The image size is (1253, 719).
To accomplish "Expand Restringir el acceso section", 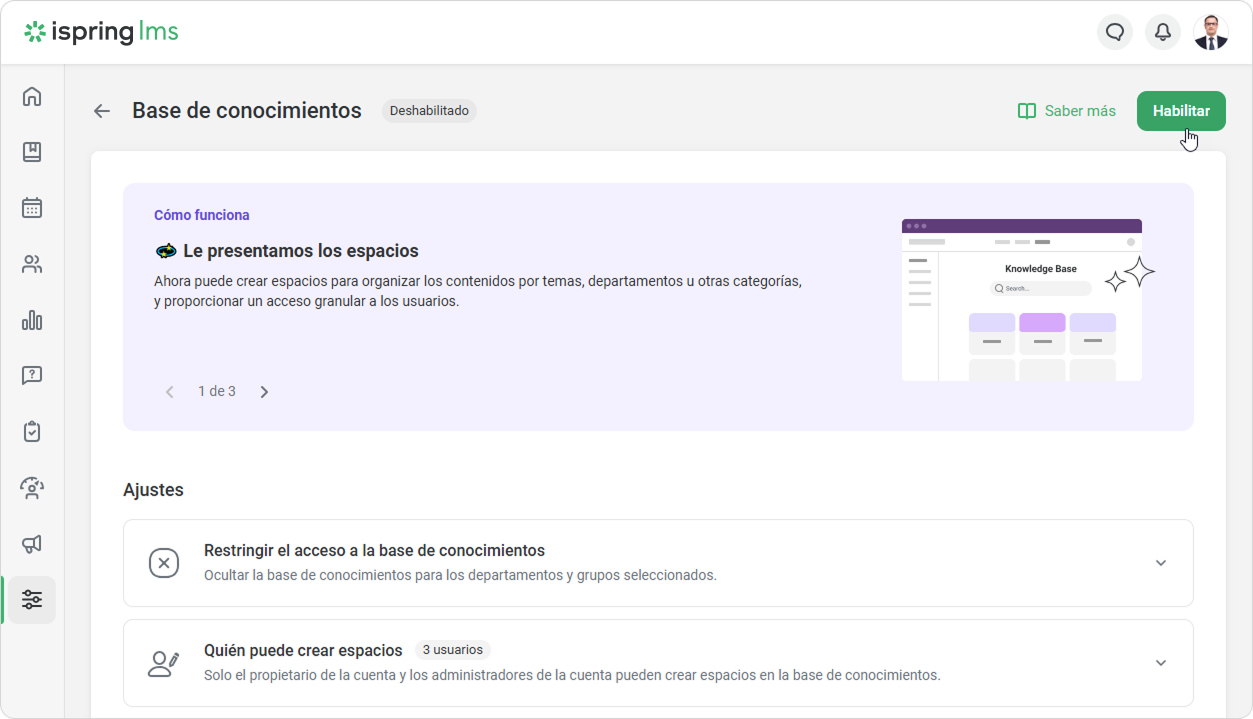I will pyautogui.click(x=1161, y=563).
